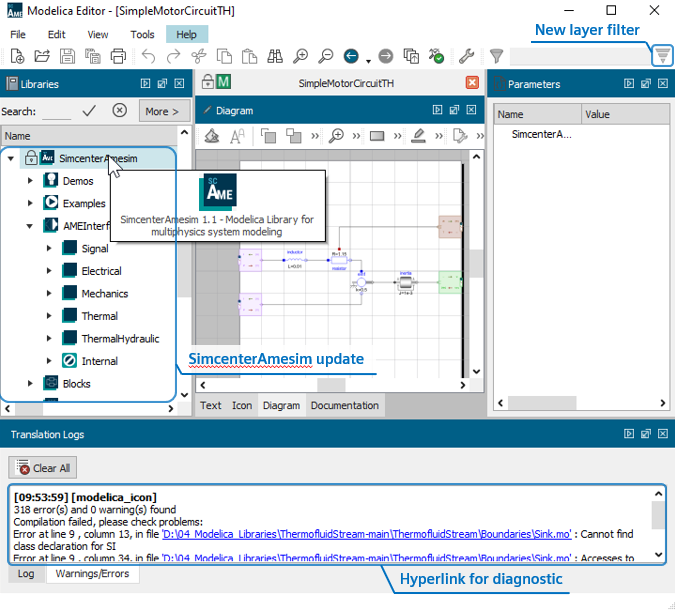
Task: Click the duplicate windows toolbar icon
Action: click(411, 56)
